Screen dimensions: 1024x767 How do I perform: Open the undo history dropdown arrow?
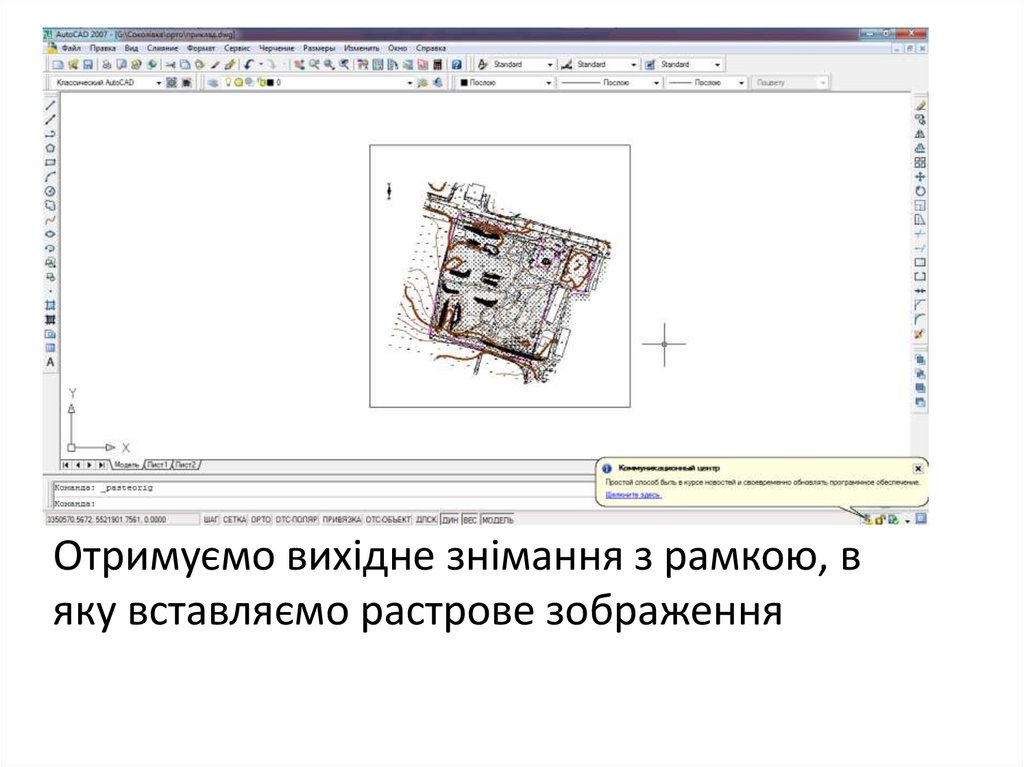tap(261, 65)
